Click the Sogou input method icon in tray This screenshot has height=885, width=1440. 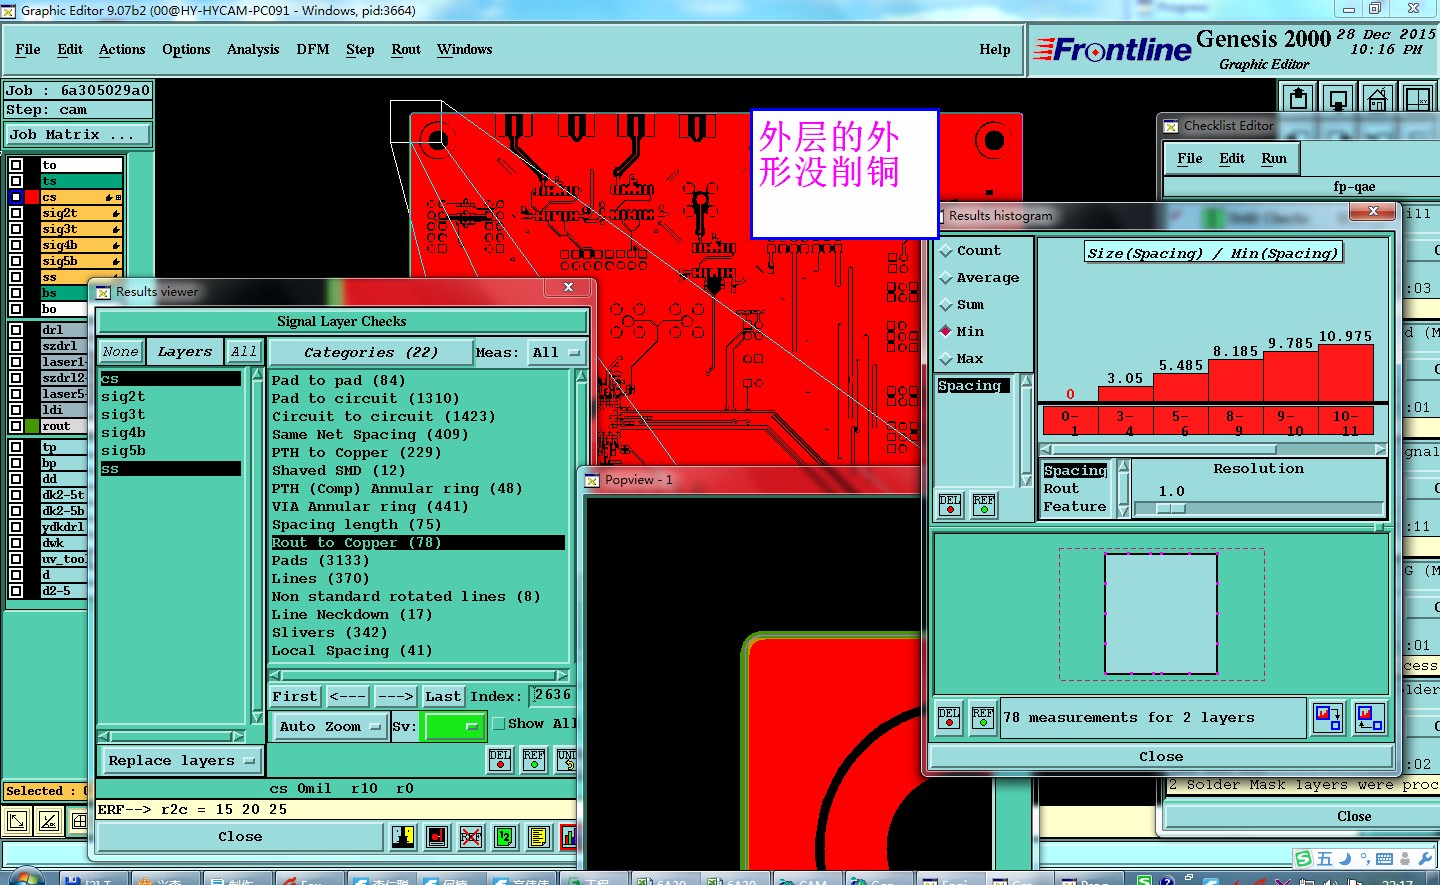coord(1303,859)
